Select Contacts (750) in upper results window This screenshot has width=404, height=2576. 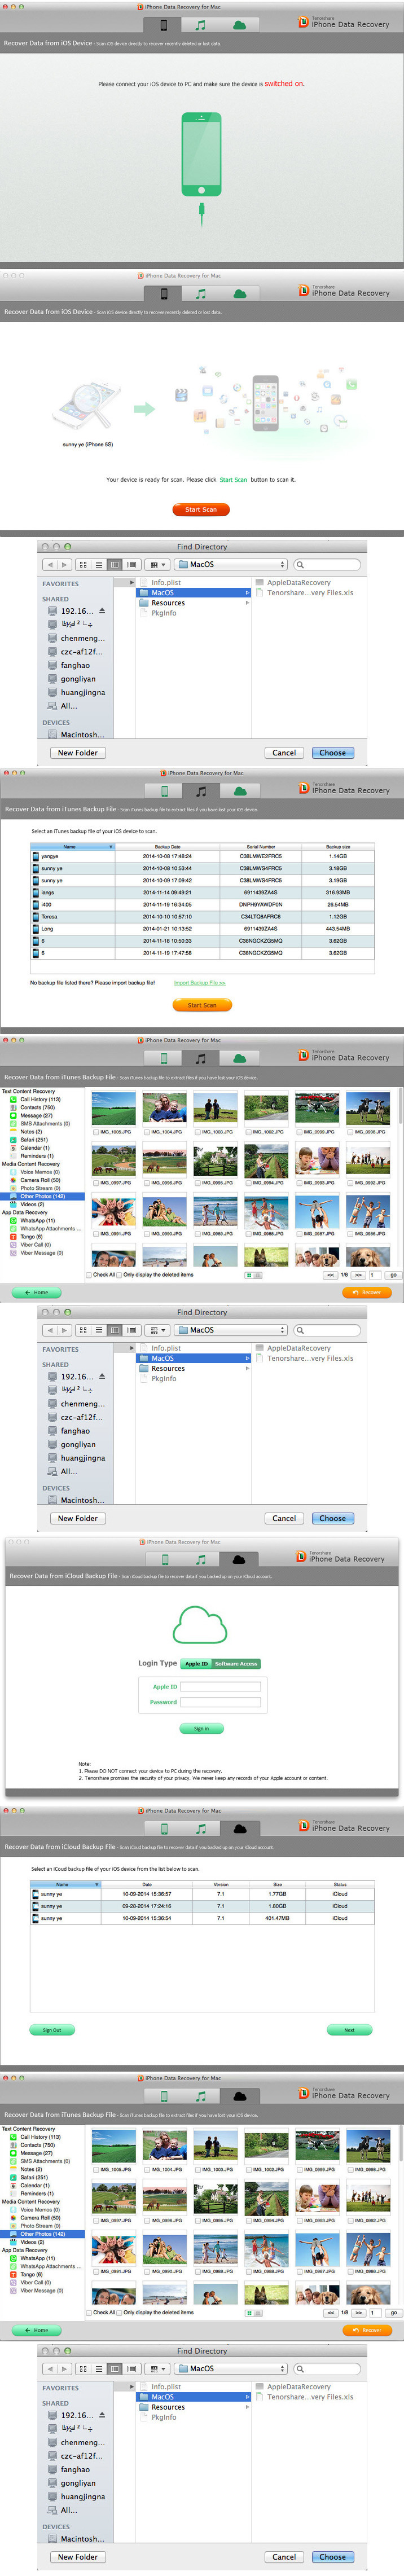click(x=38, y=1107)
